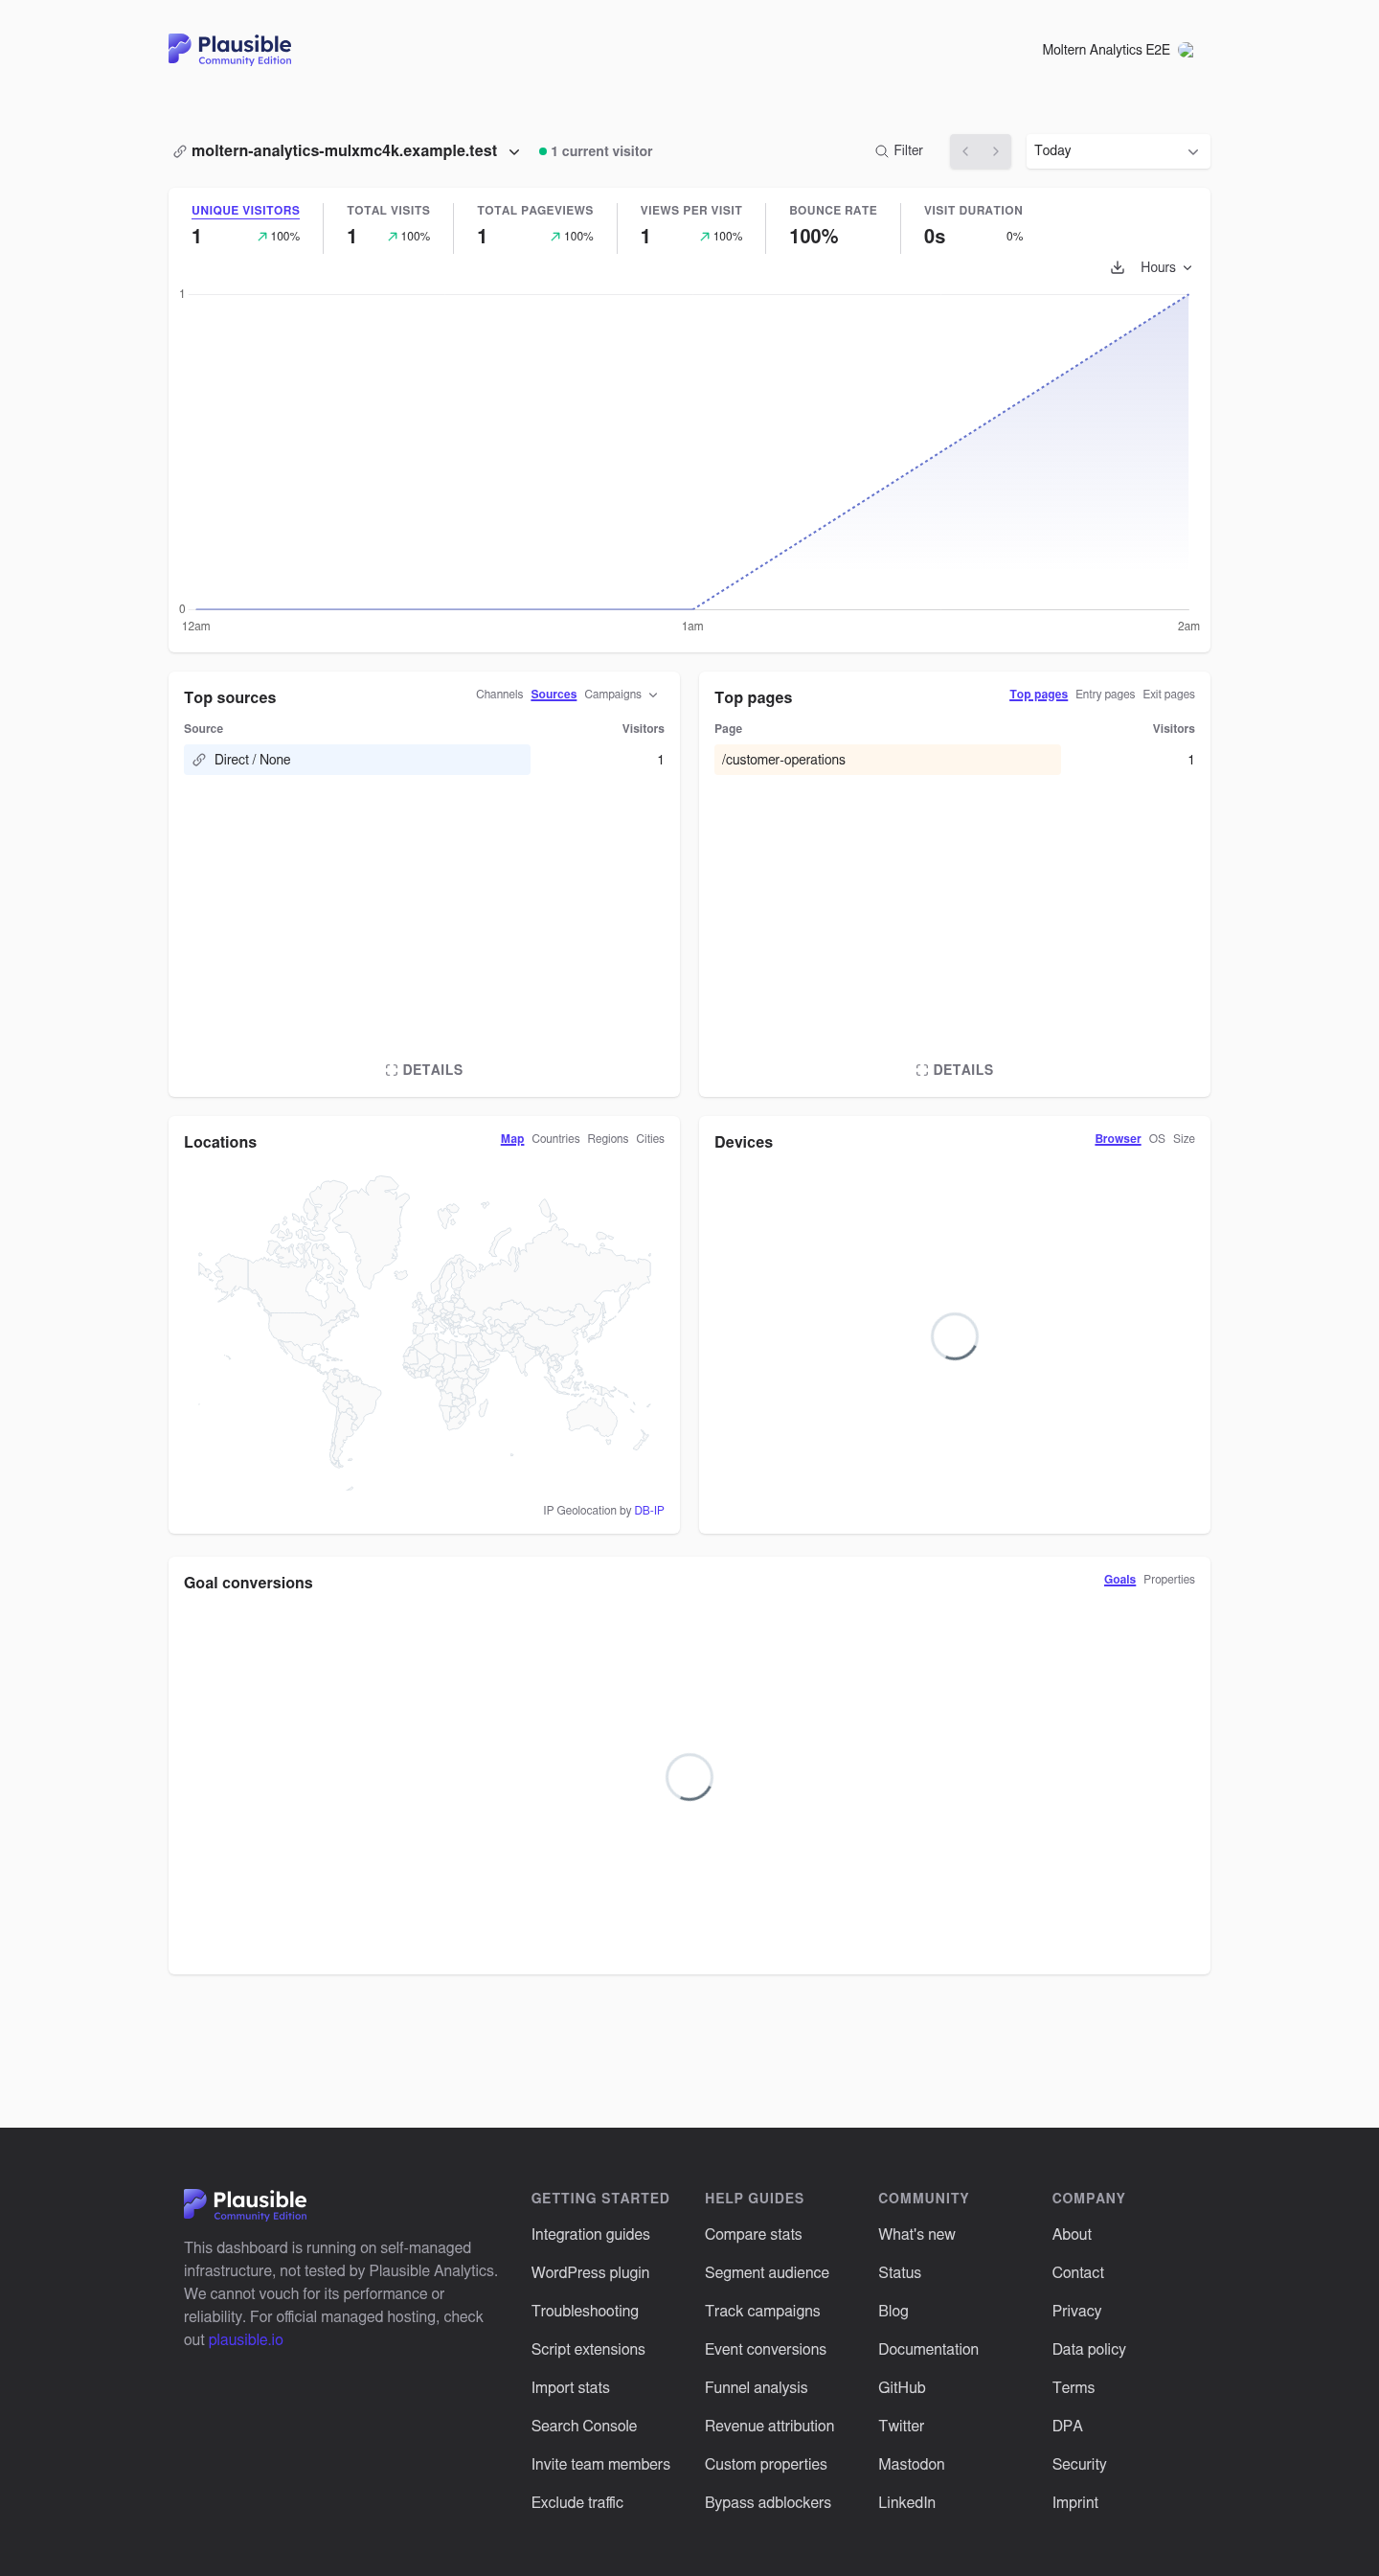Screen dimensions: 1379x2576
Task: Show the Regions tab in Locations
Action: [608, 1139]
